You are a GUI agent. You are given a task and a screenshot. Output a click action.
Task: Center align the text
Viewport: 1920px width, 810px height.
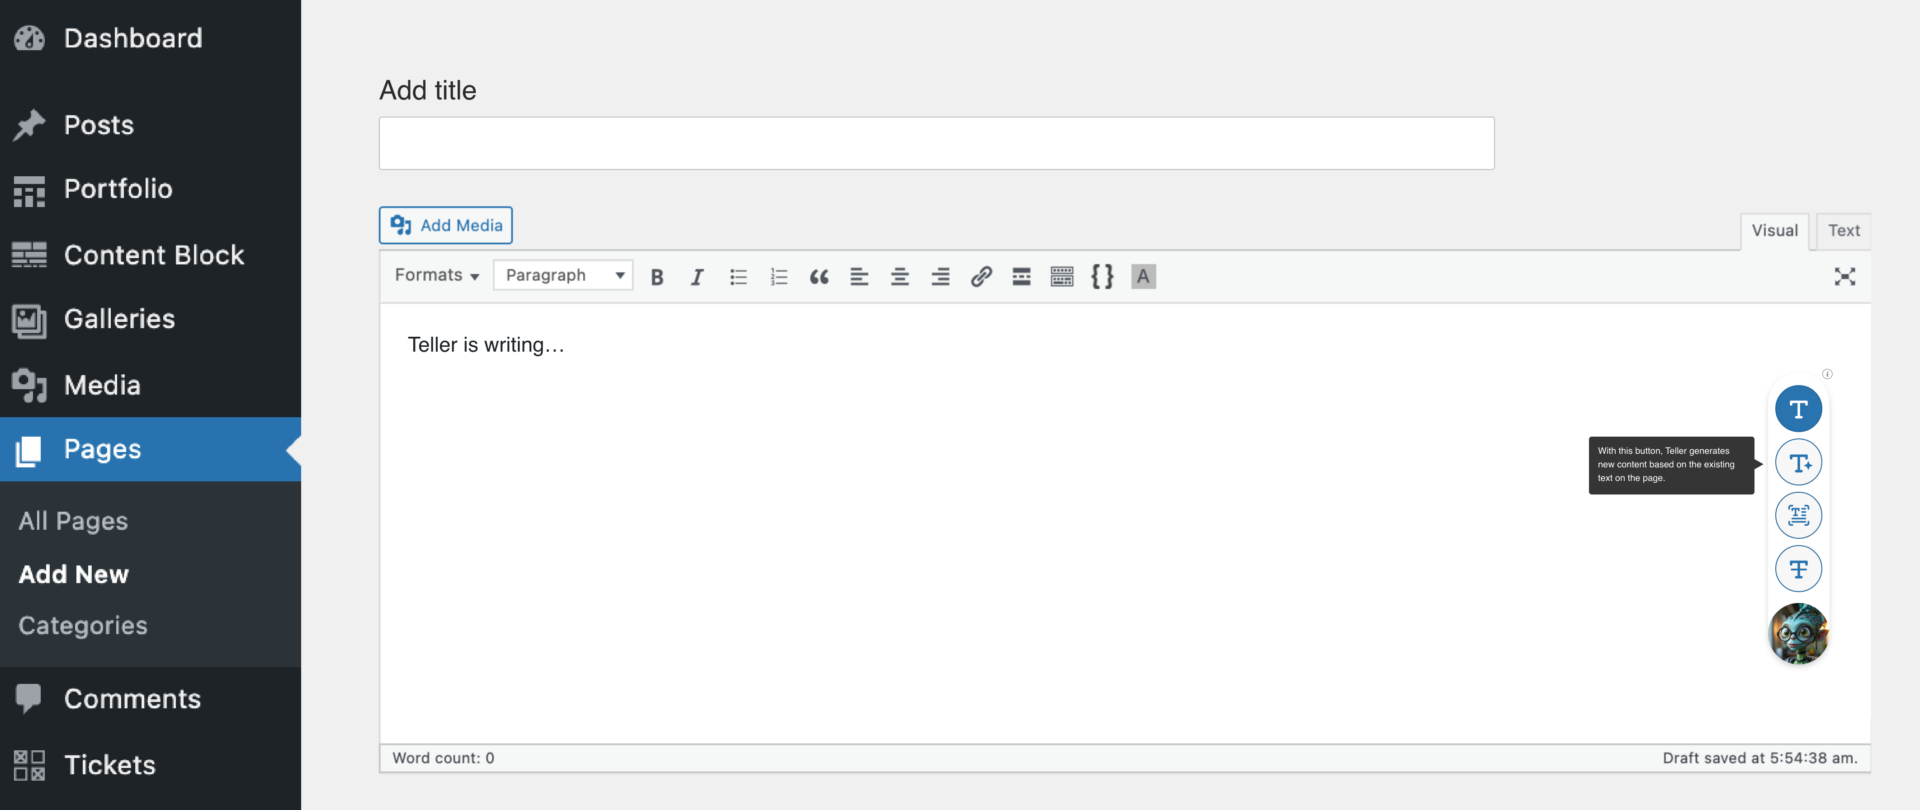900,277
